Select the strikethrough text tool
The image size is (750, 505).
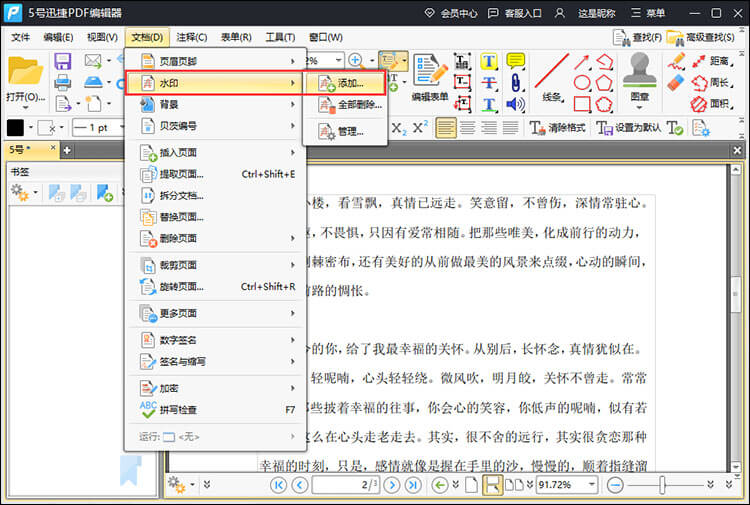click(488, 83)
